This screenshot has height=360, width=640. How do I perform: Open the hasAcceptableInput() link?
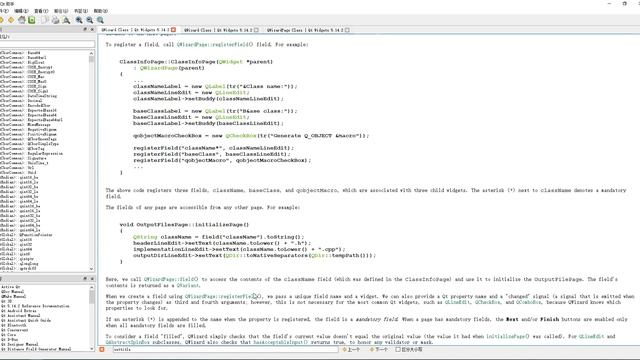pos(280,342)
